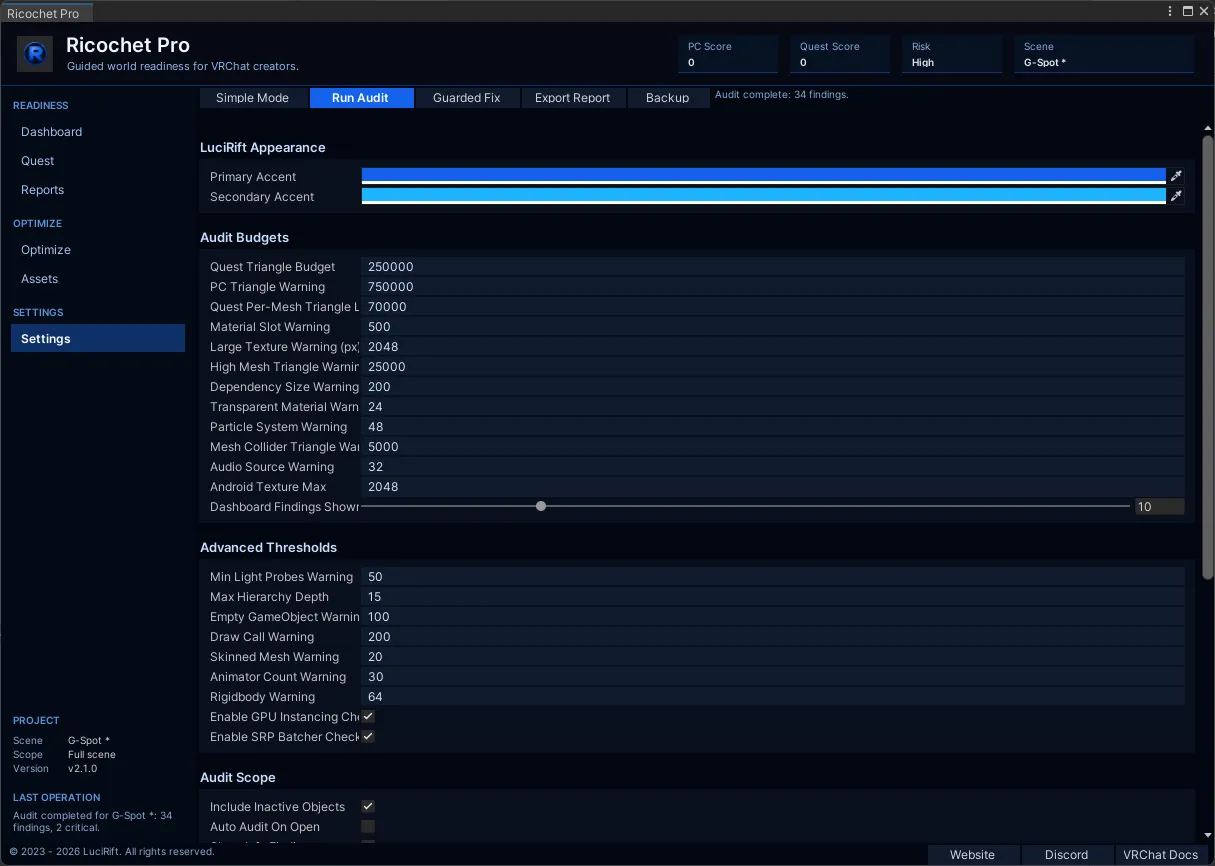Open the Backup option
Image resolution: width=1215 pixels, height=866 pixels.
(x=667, y=98)
